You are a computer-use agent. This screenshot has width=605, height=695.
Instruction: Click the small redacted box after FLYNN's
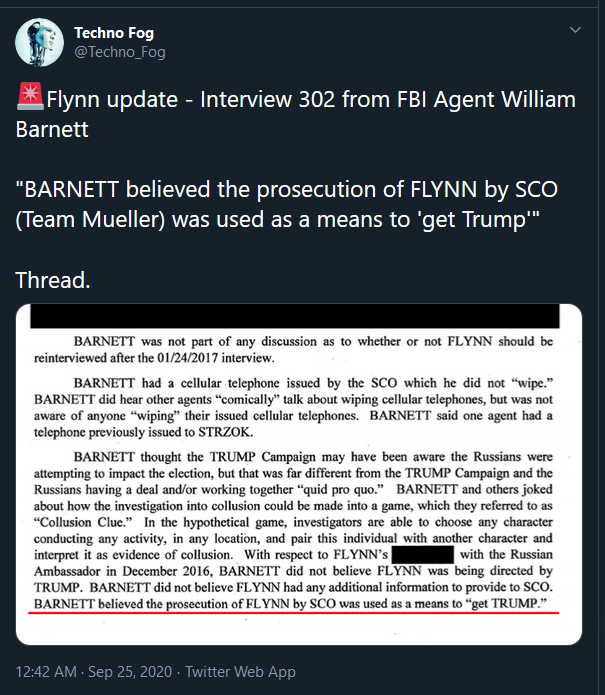click(423, 555)
